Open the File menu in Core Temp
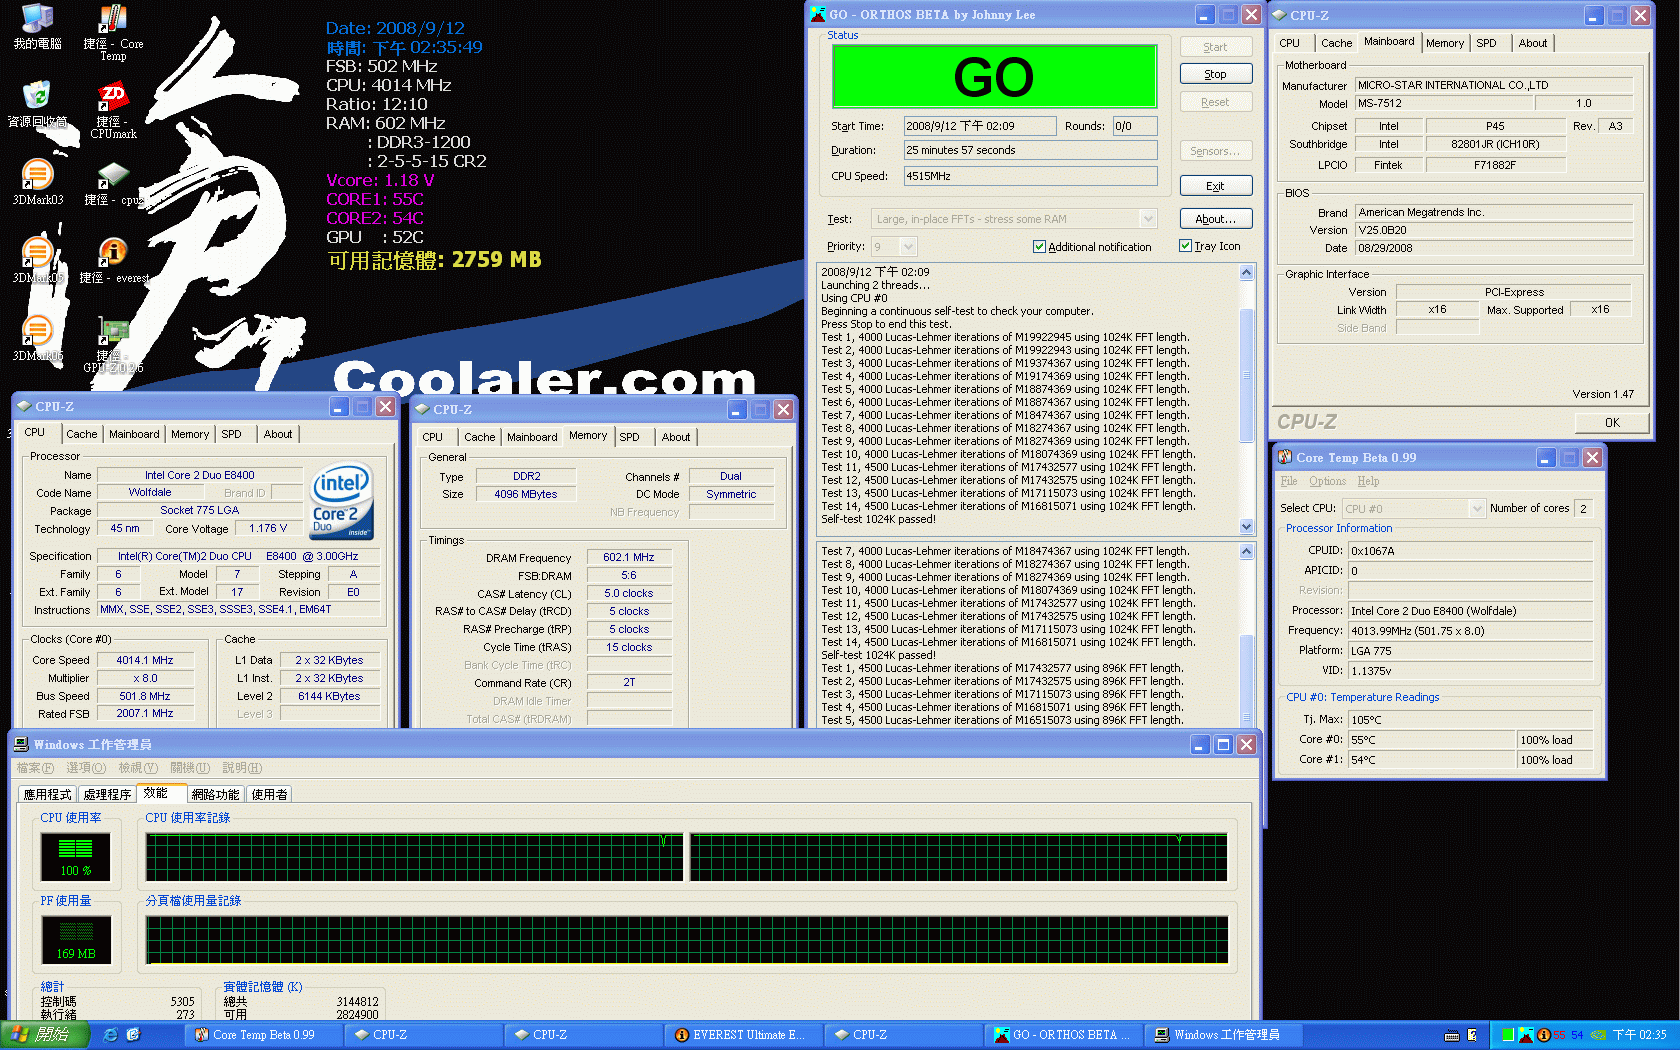This screenshot has width=1680, height=1050. pyautogui.click(x=1289, y=481)
